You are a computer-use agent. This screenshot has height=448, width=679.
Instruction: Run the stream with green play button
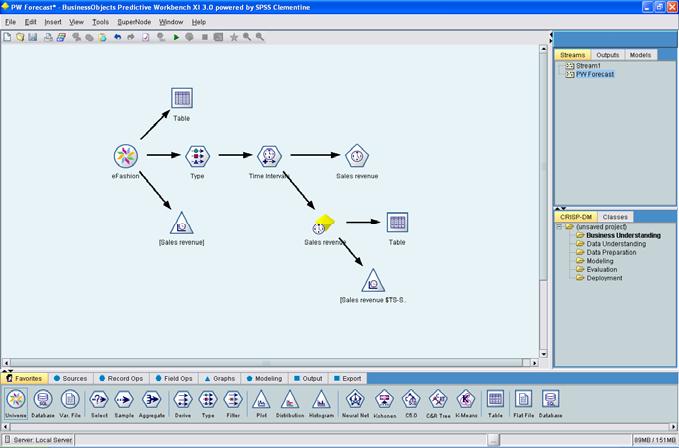point(176,37)
